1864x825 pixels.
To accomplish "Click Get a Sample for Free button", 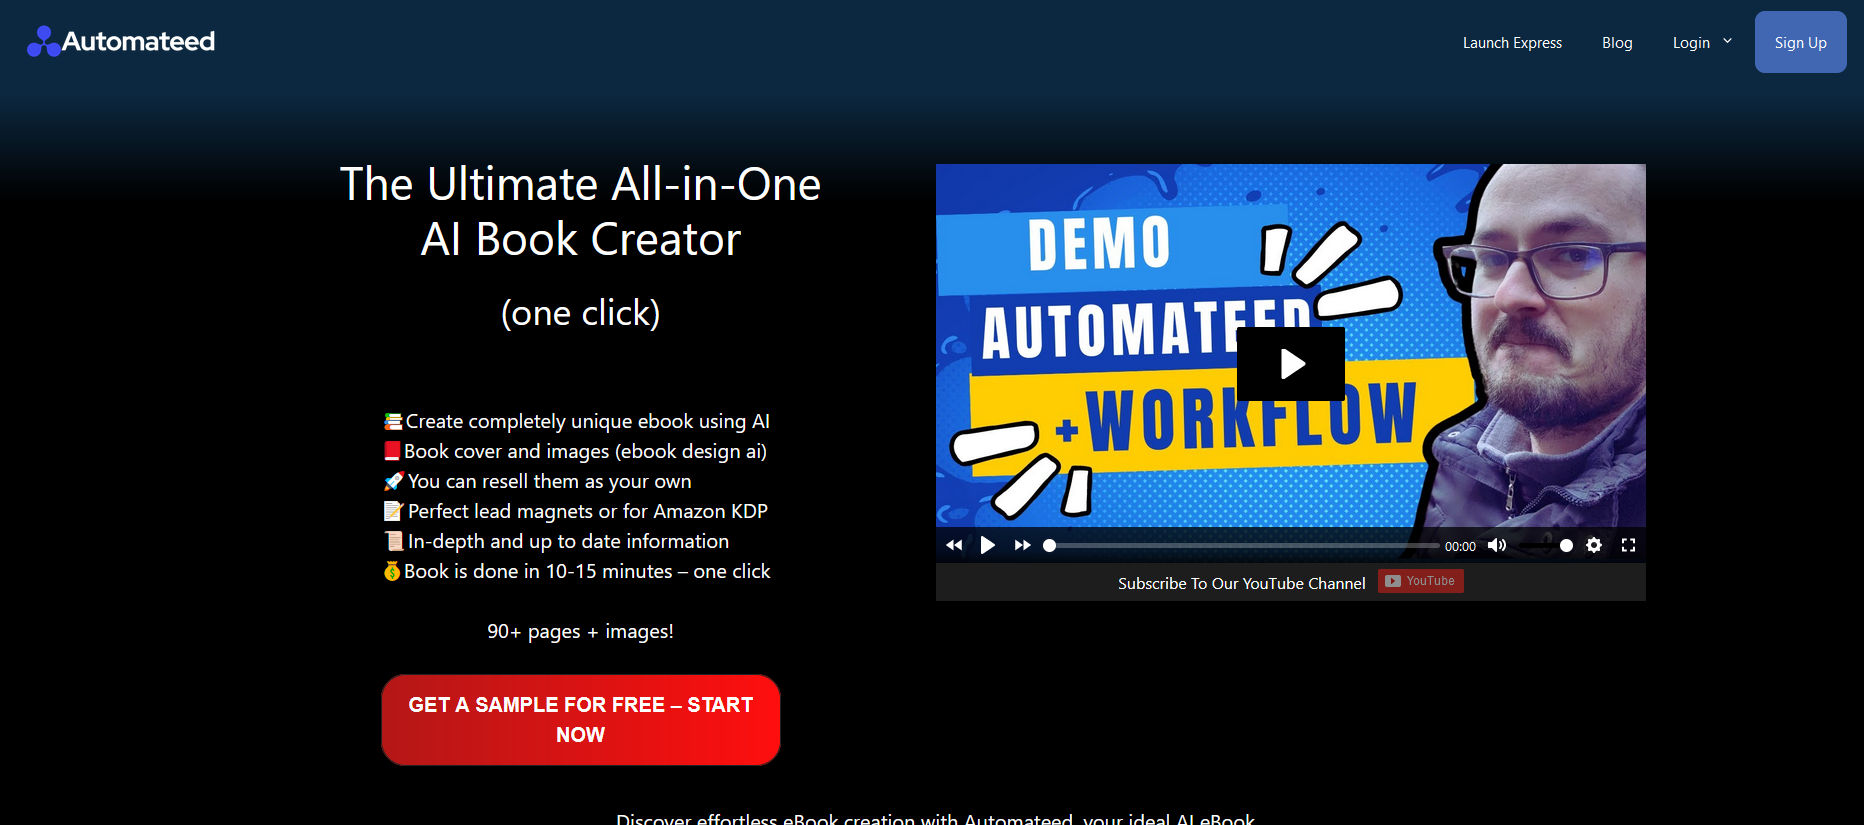I will [580, 720].
